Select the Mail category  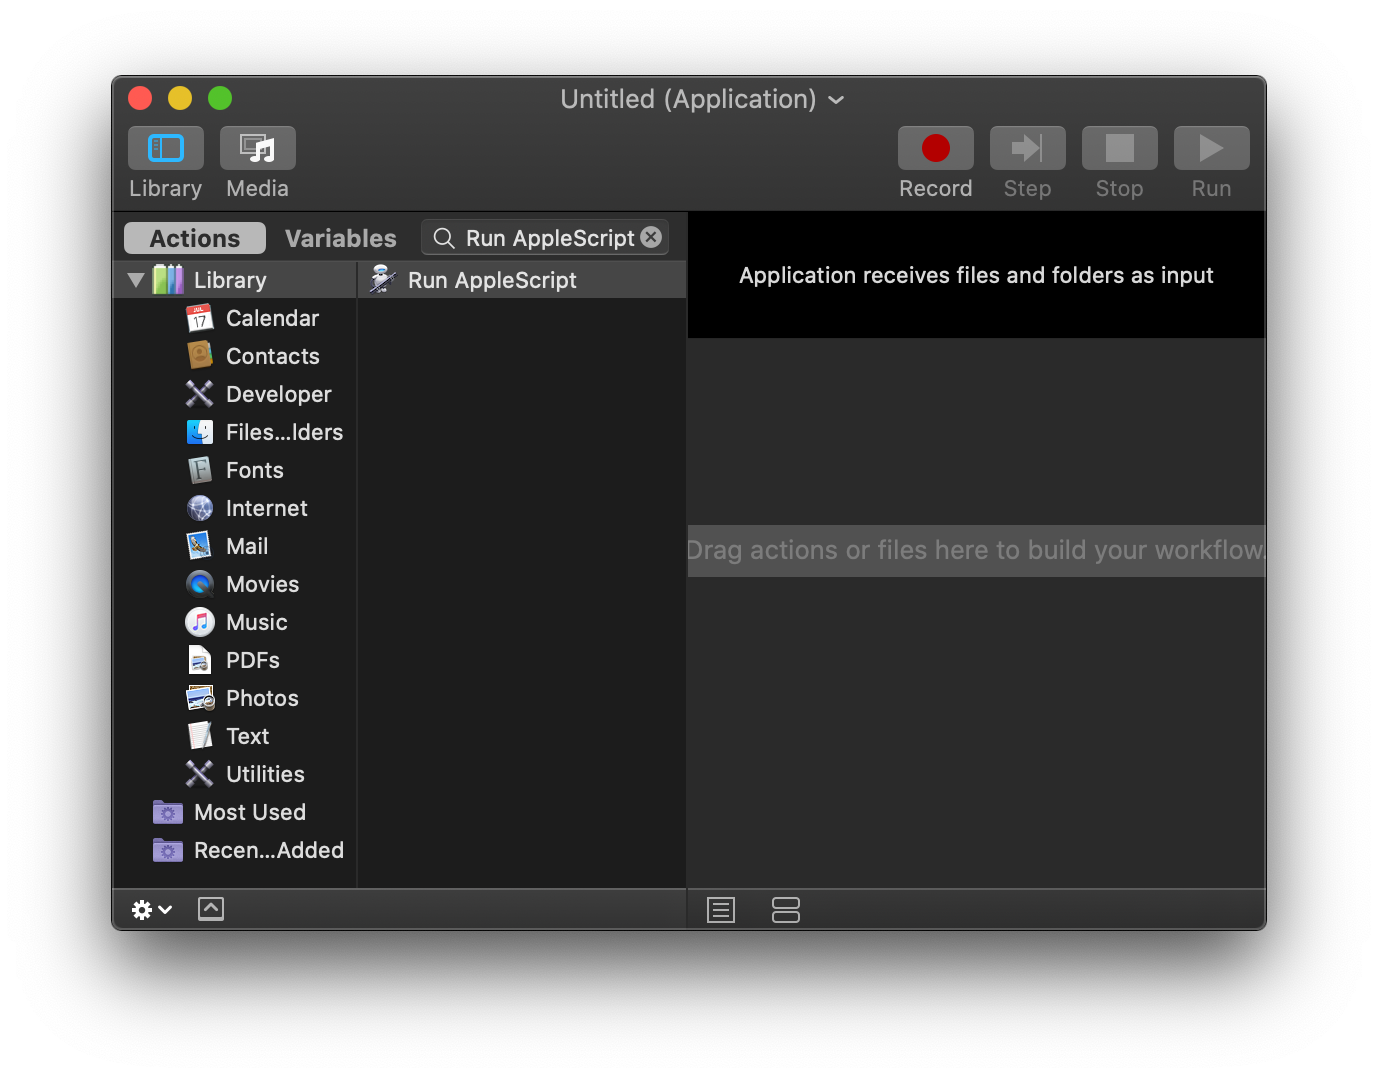click(x=235, y=546)
